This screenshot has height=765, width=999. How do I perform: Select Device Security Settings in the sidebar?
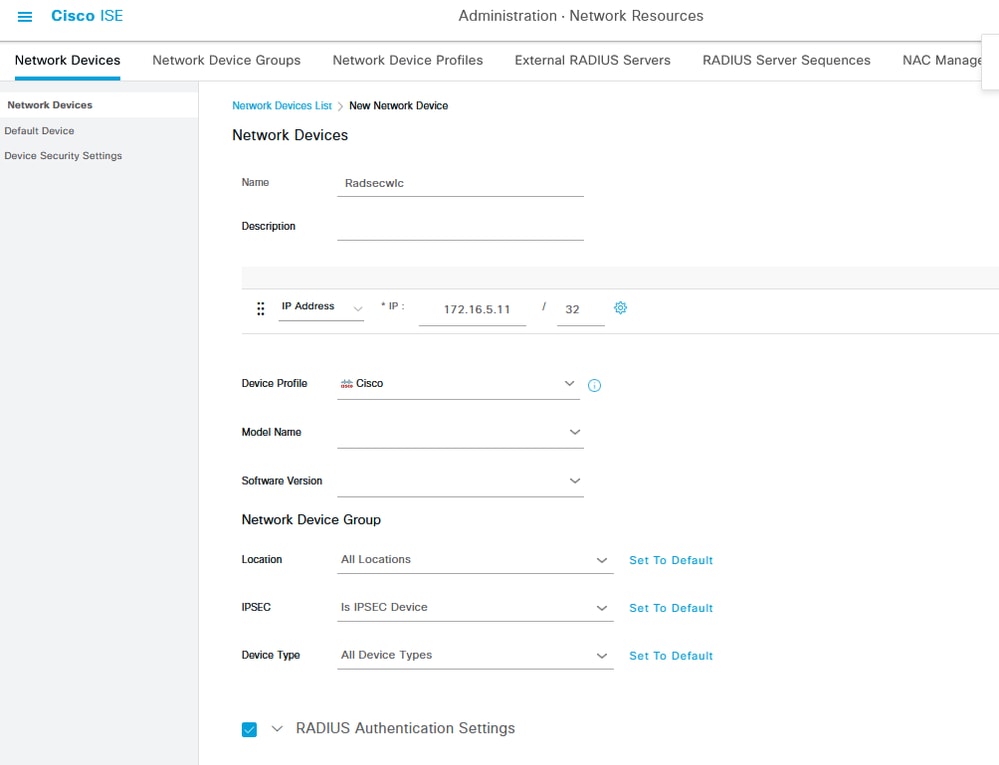(x=63, y=155)
